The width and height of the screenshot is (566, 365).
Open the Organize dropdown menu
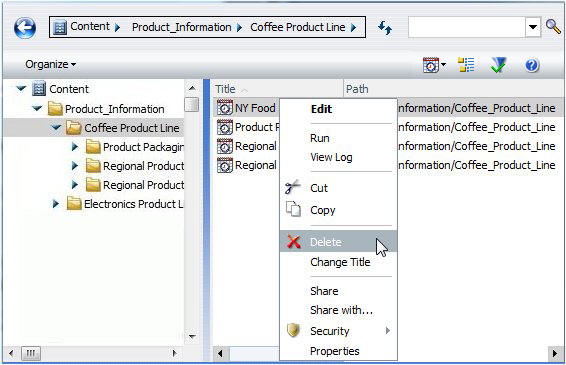(51, 65)
